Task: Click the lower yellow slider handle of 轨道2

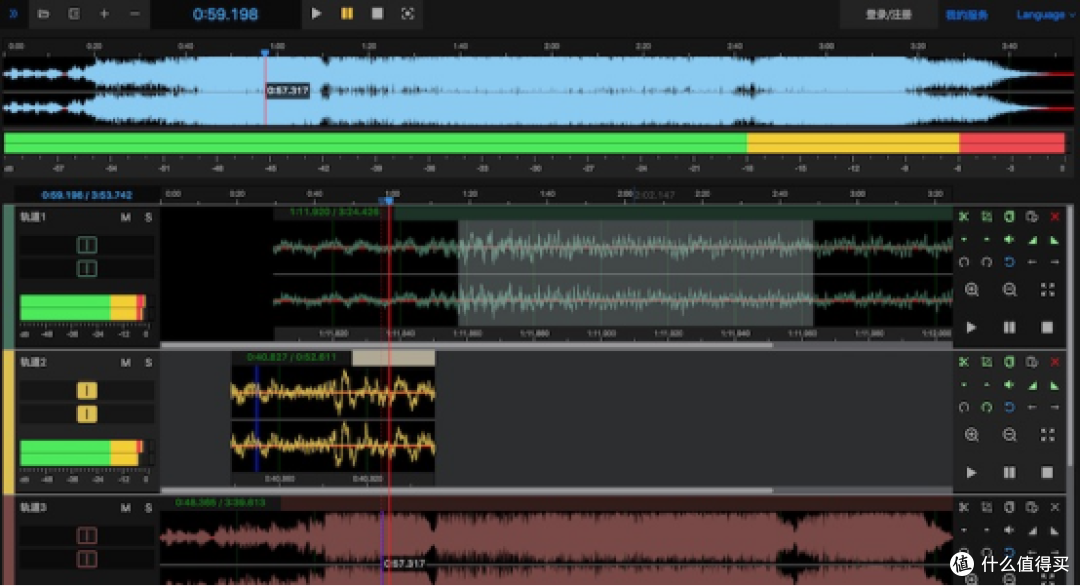Action: click(87, 413)
